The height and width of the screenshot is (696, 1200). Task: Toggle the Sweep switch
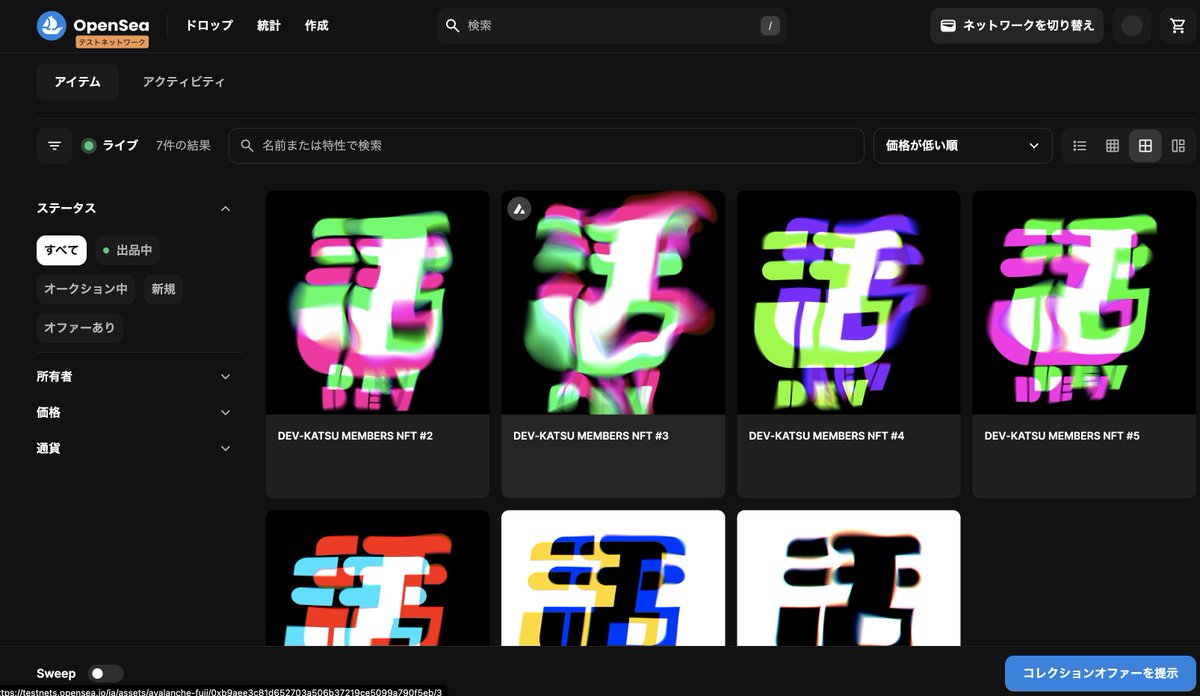coord(106,674)
